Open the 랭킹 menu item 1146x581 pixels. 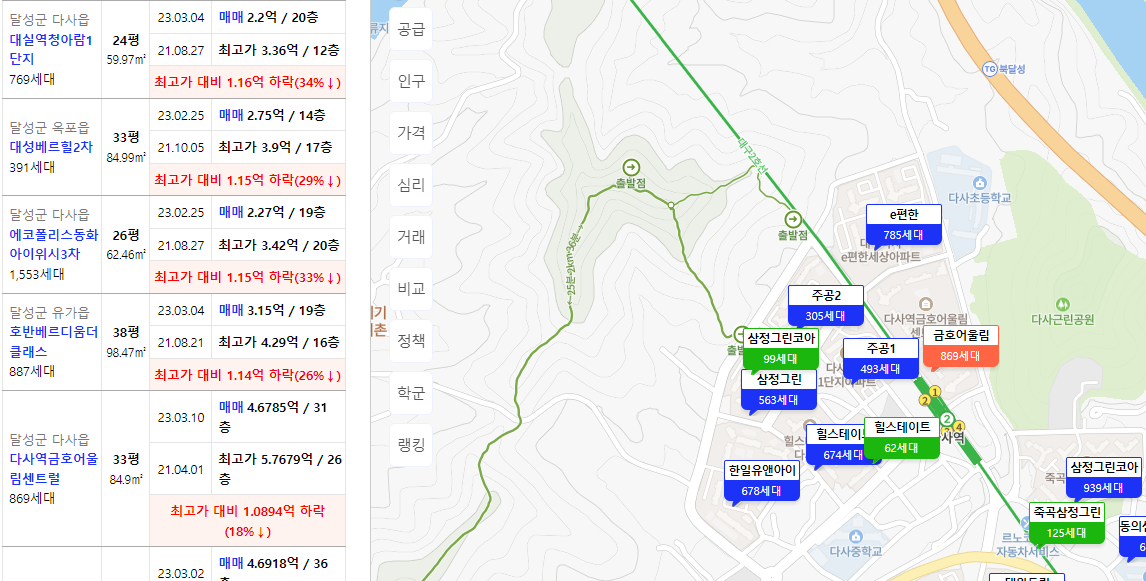click(411, 444)
